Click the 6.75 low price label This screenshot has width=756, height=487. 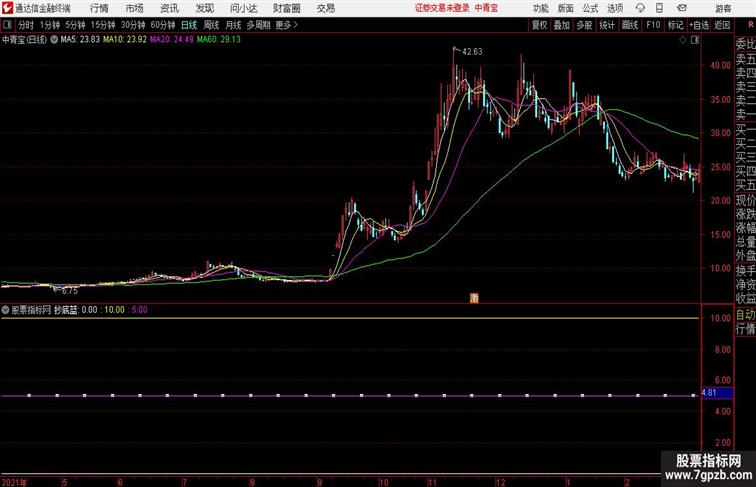point(70,291)
